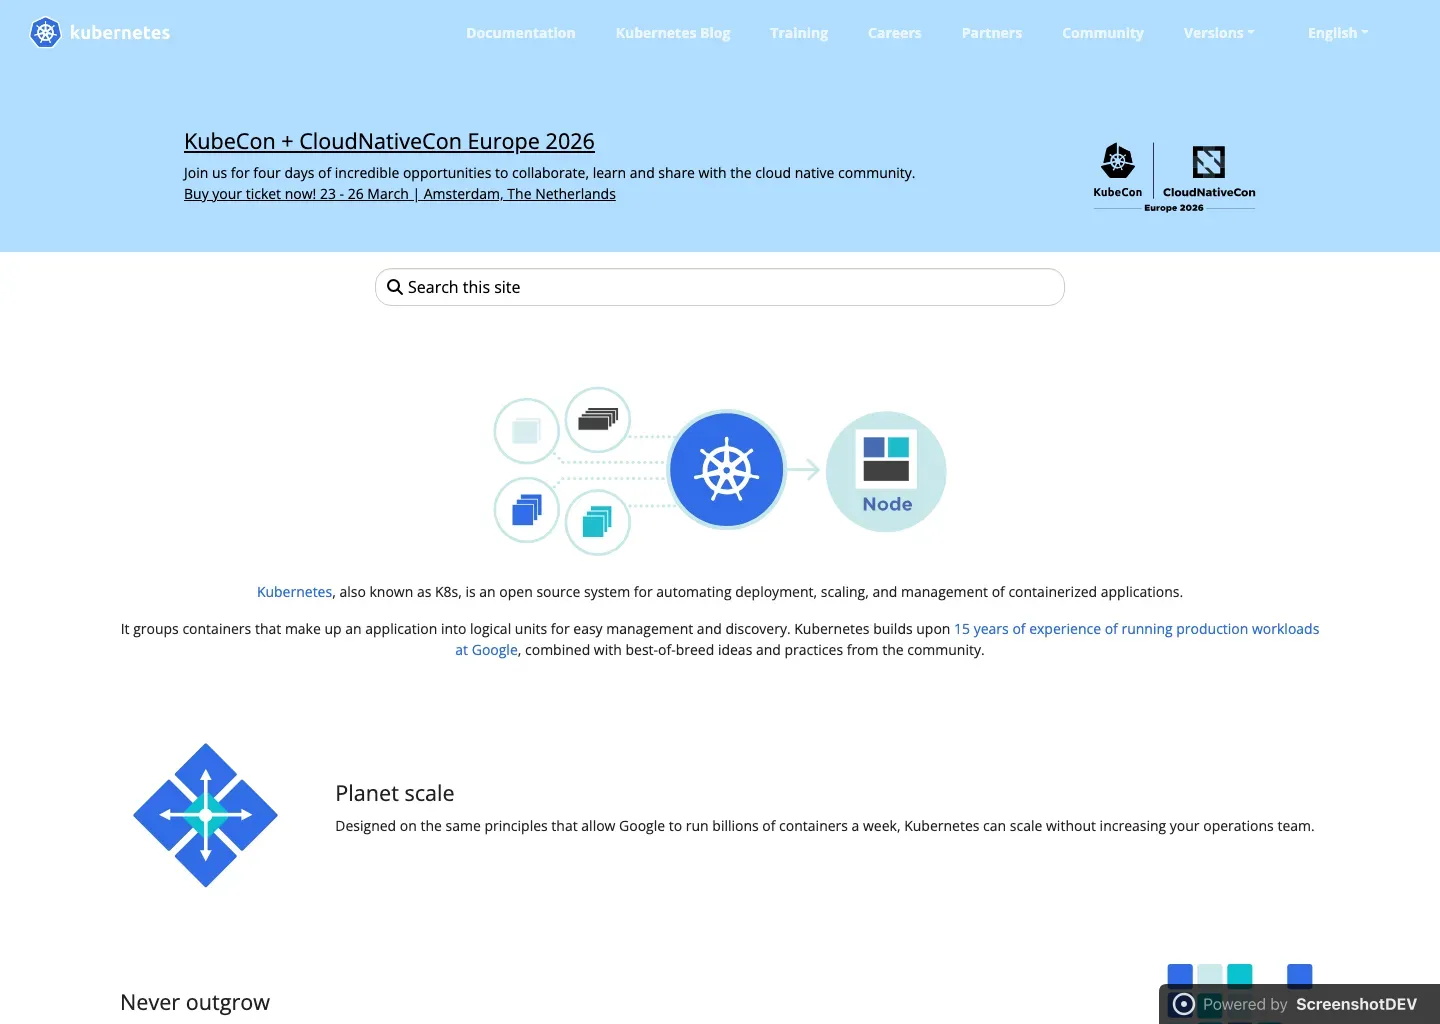Click the Europe 2026 label under logos
The image size is (1440, 1024).
(1174, 208)
